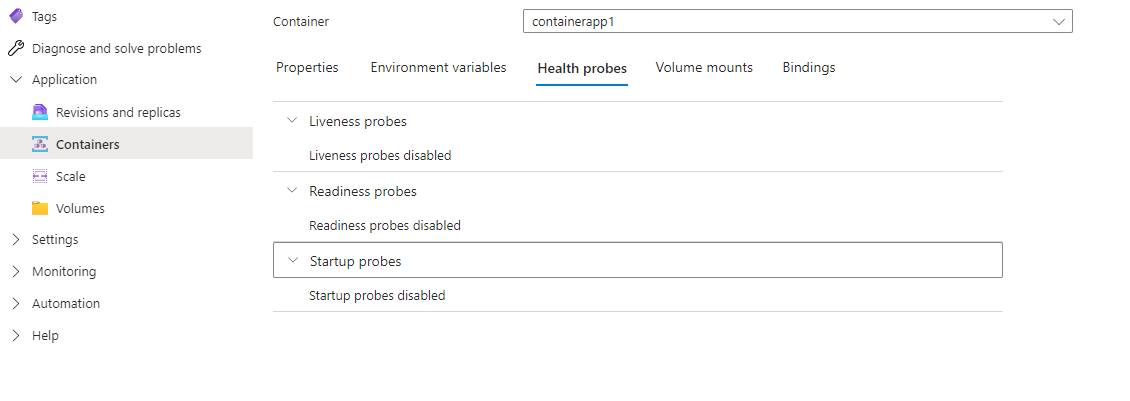This screenshot has width=1130, height=401.
Task: Open the Container dropdown showing containerapp1
Action: point(798,22)
